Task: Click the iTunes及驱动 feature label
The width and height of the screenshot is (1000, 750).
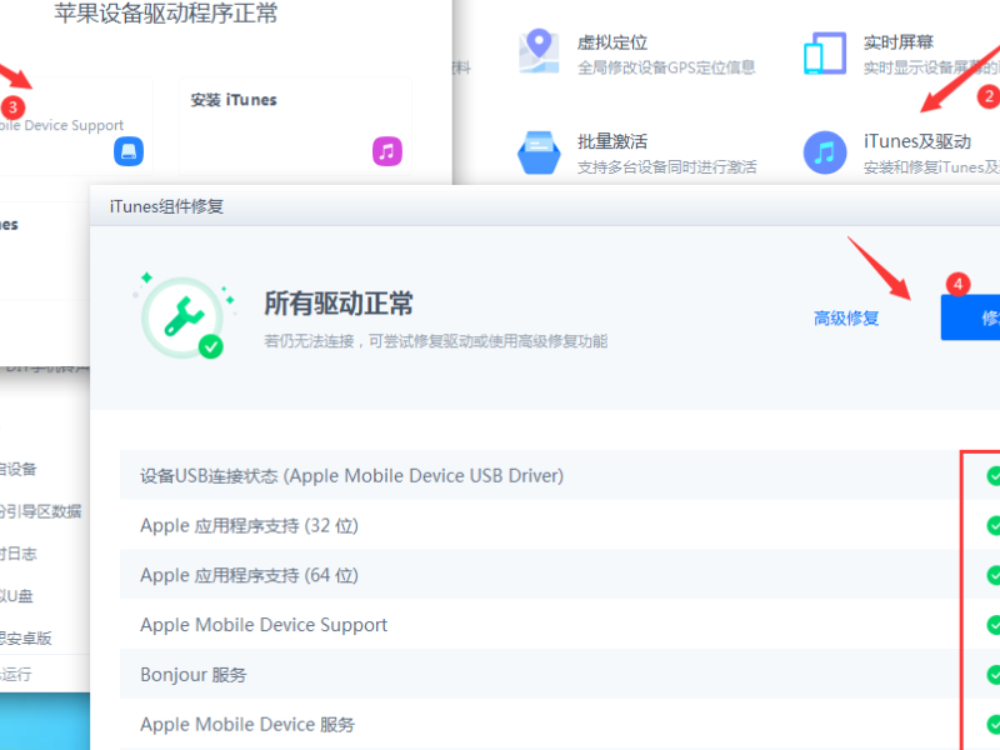Action: click(917, 142)
